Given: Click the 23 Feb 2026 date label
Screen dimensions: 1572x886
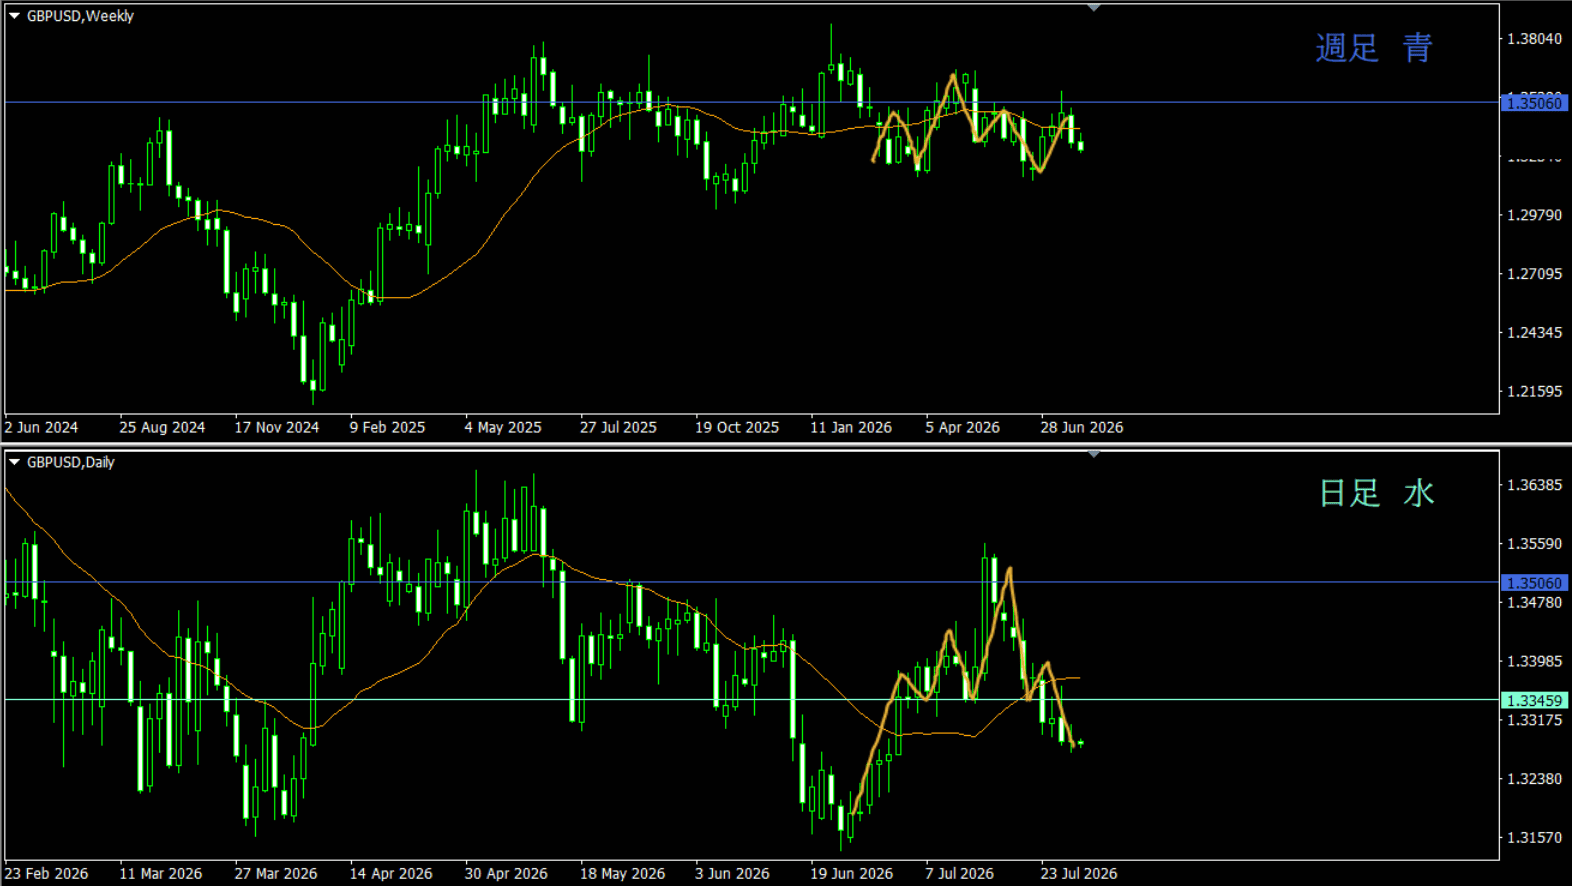Looking at the screenshot, I should tap(46, 873).
